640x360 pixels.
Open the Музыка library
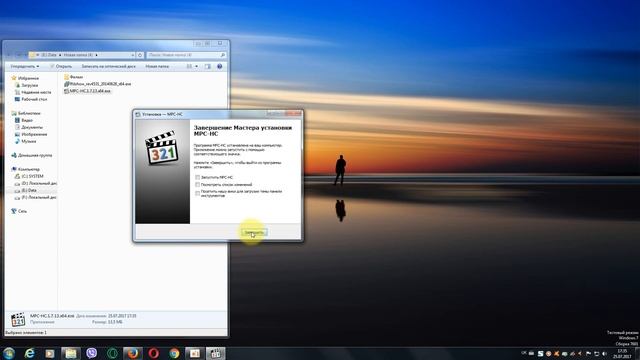click(x=26, y=141)
